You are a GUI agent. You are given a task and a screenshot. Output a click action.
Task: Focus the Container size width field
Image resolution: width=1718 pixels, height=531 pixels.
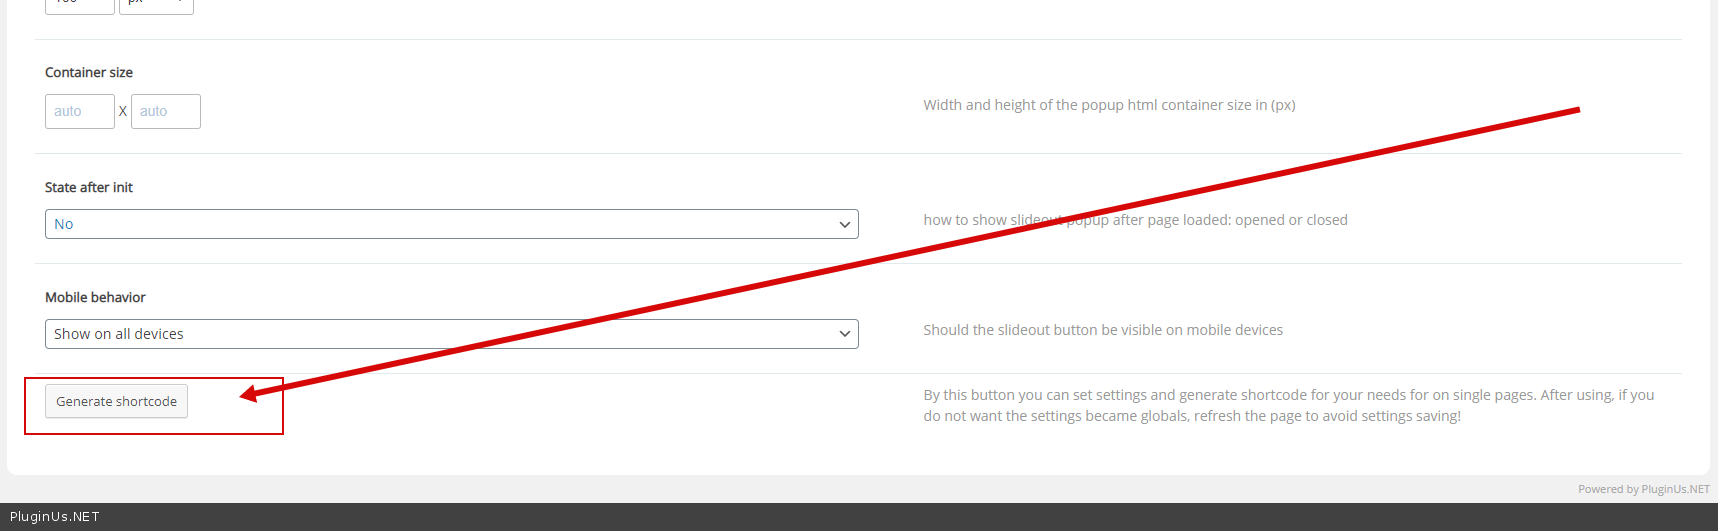tap(80, 111)
